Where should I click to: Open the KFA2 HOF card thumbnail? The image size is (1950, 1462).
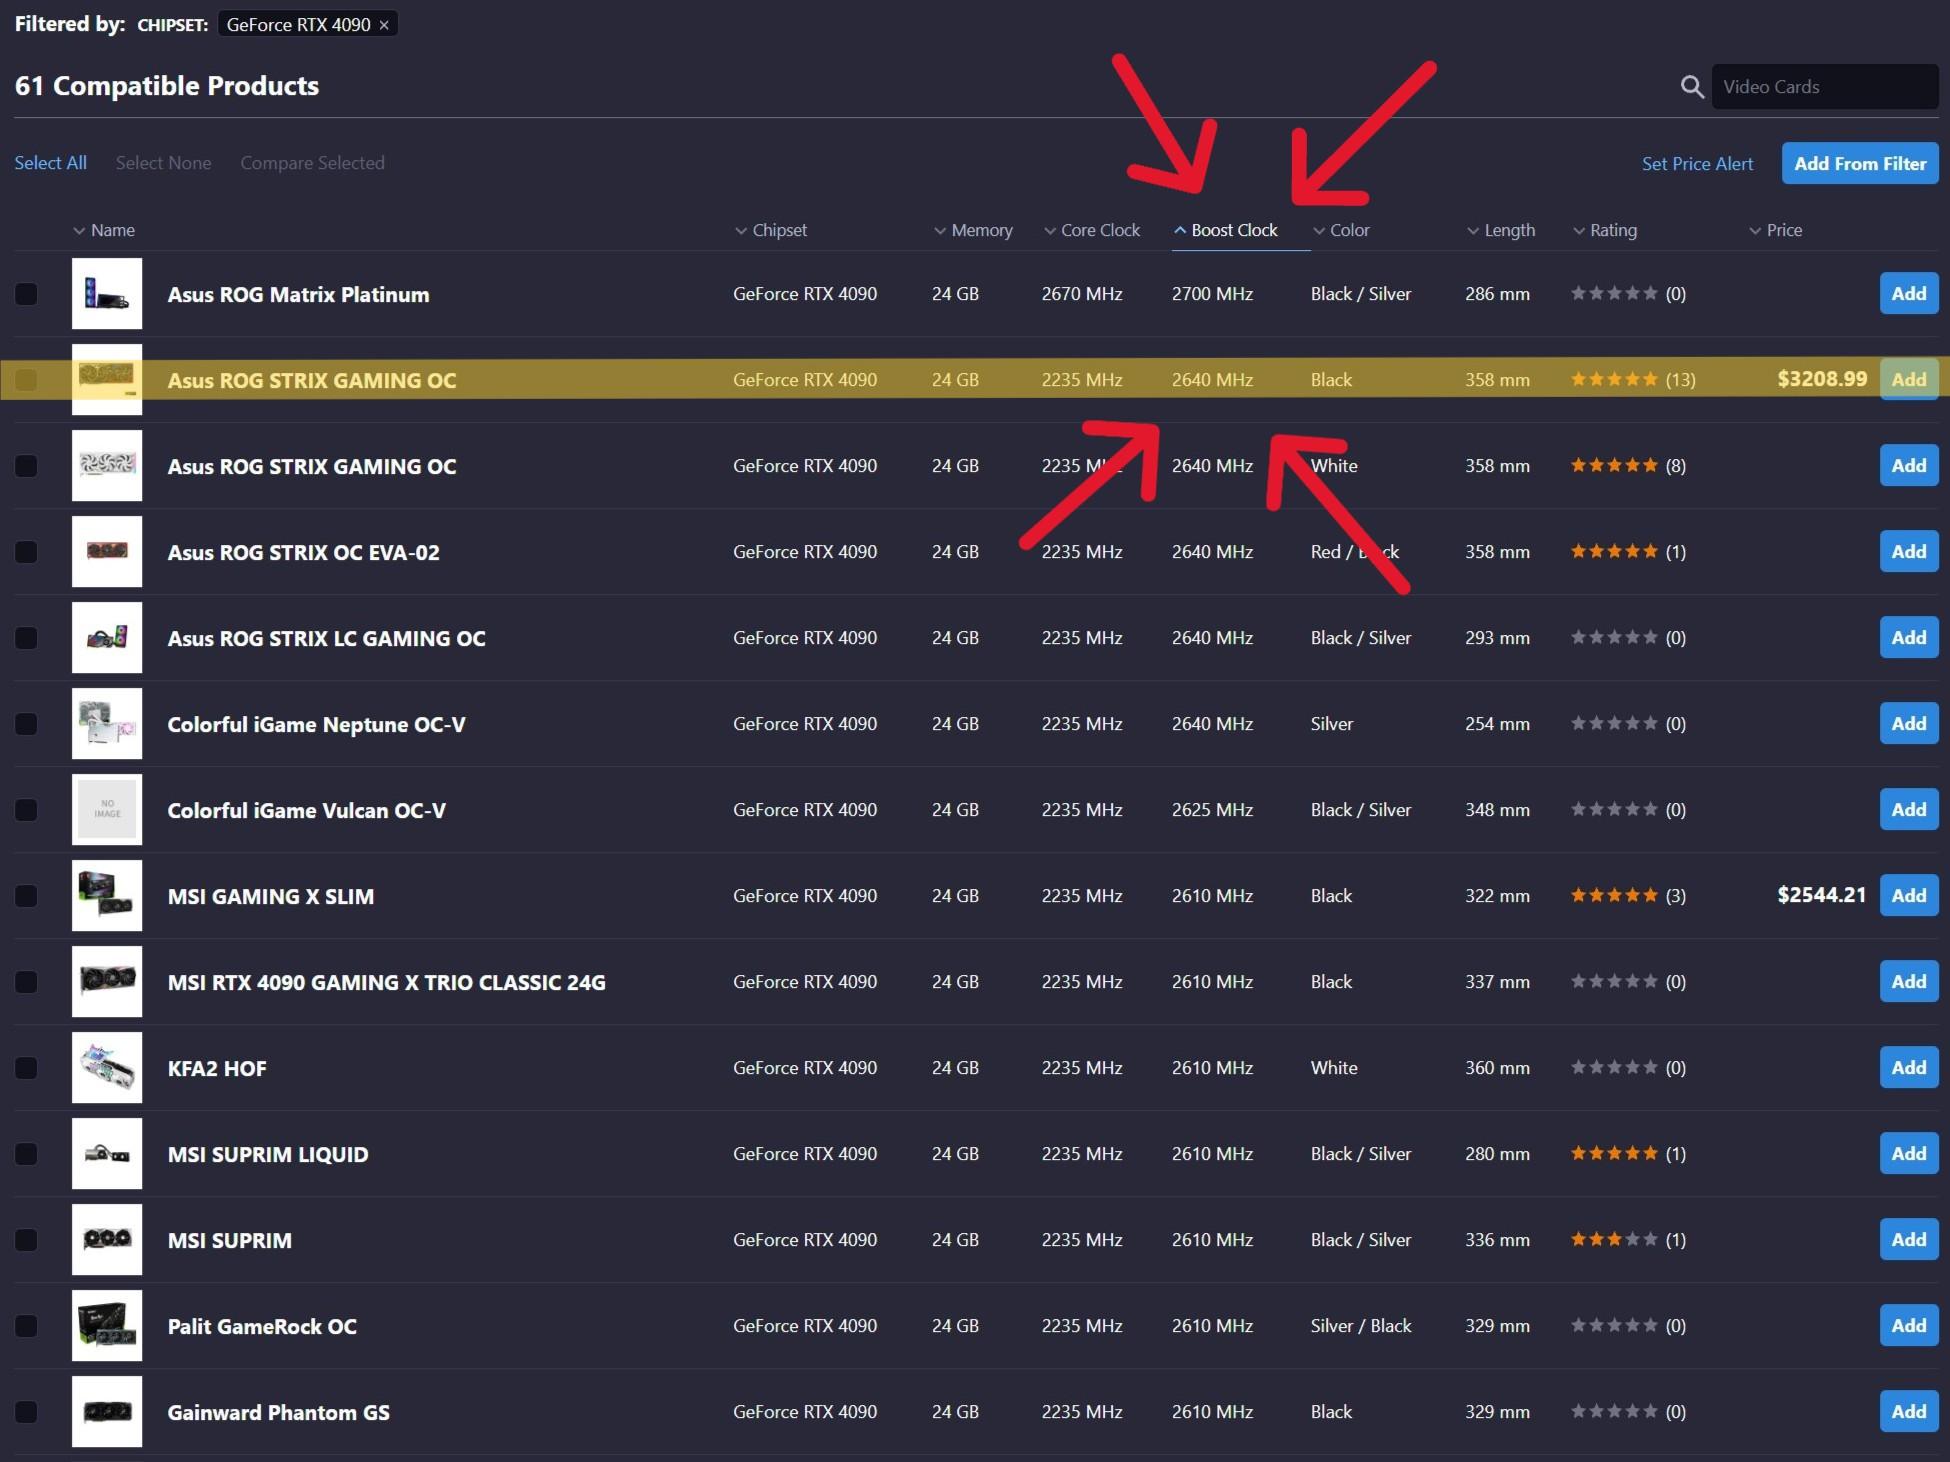click(x=107, y=1068)
